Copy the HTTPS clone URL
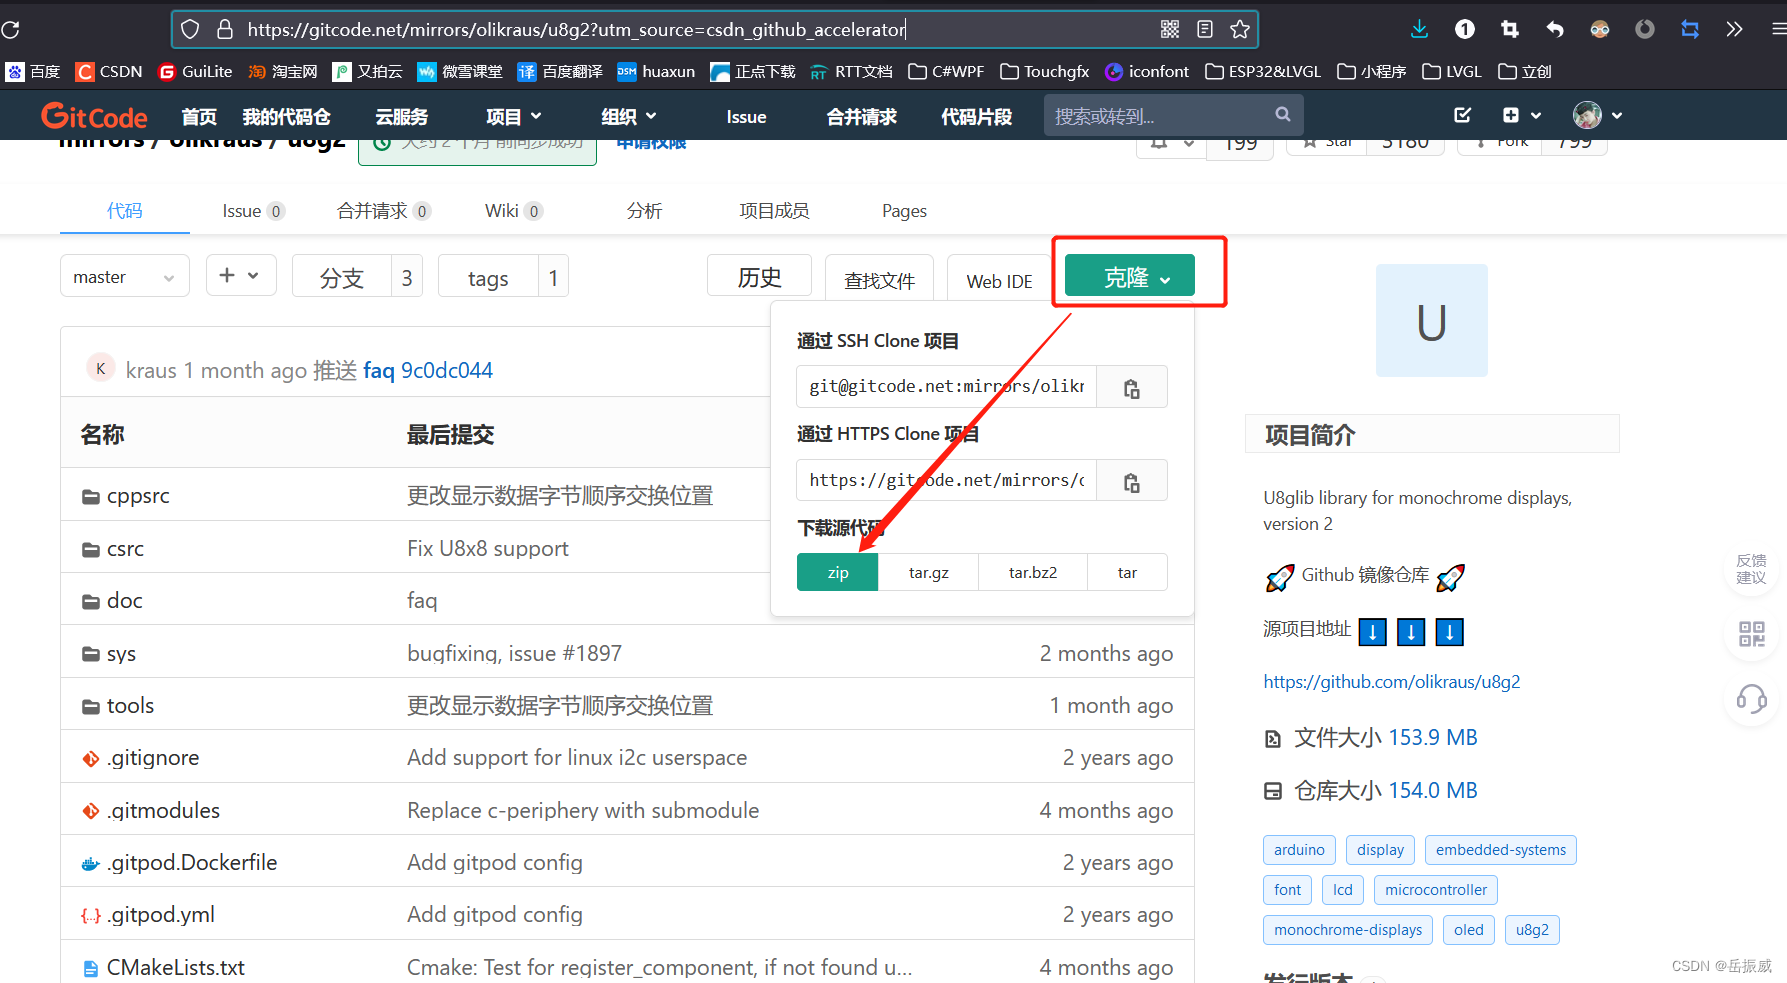This screenshot has height=983, width=1787. tap(1131, 480)
